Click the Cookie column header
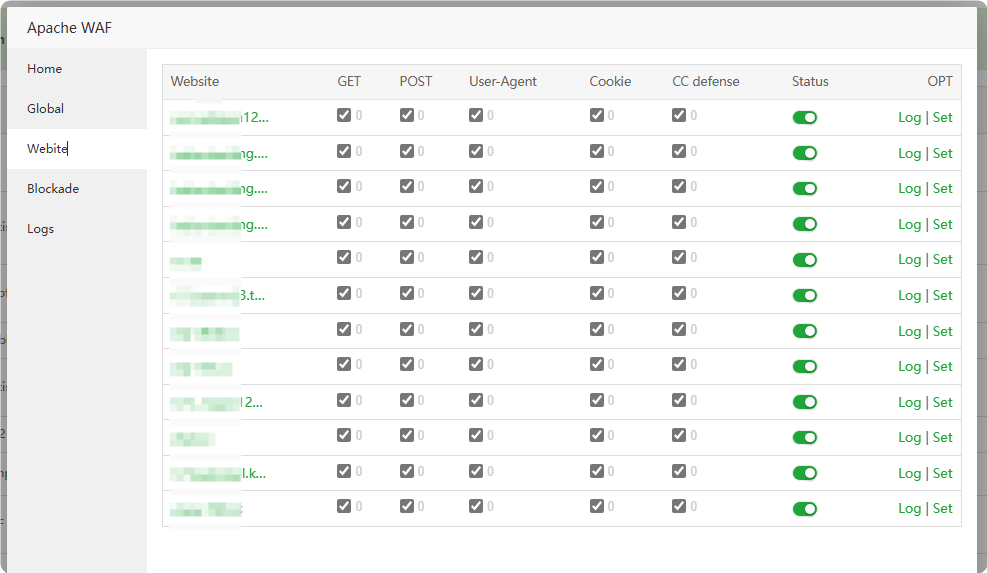 (610, 81)
